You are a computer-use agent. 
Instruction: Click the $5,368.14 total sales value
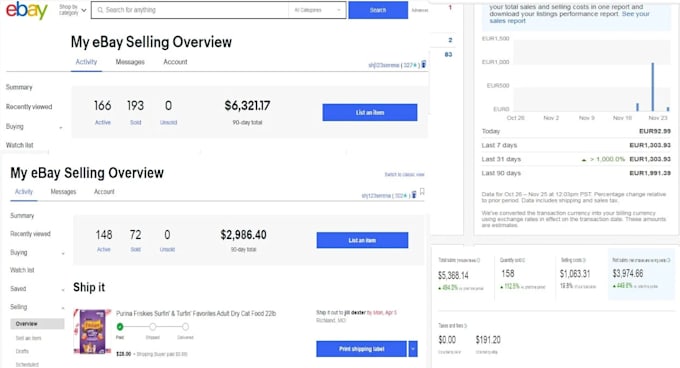[x=453, y=275]
